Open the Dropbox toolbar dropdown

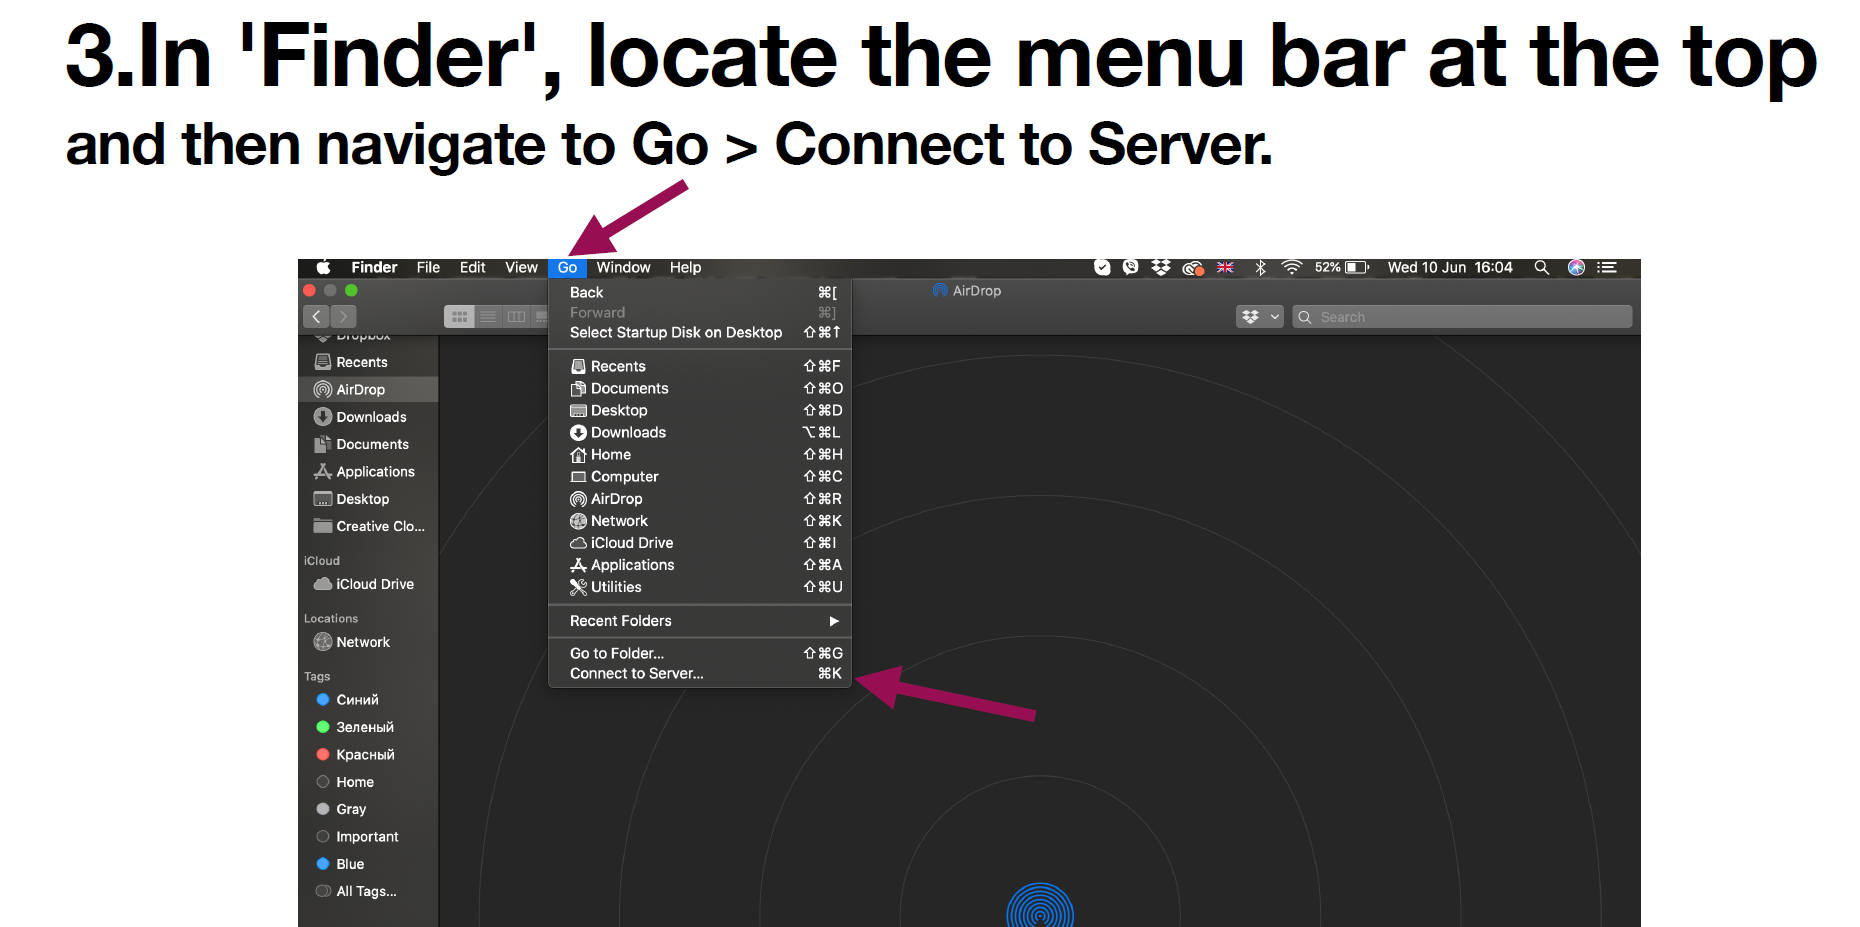click(1260, 316)
